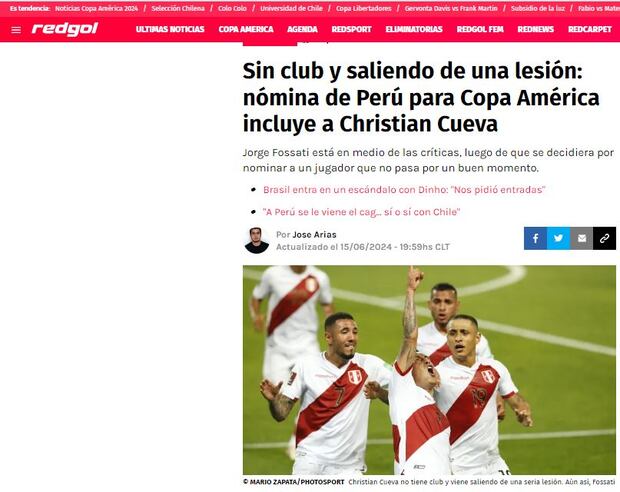Open REDSPORT section

[352, 29]
